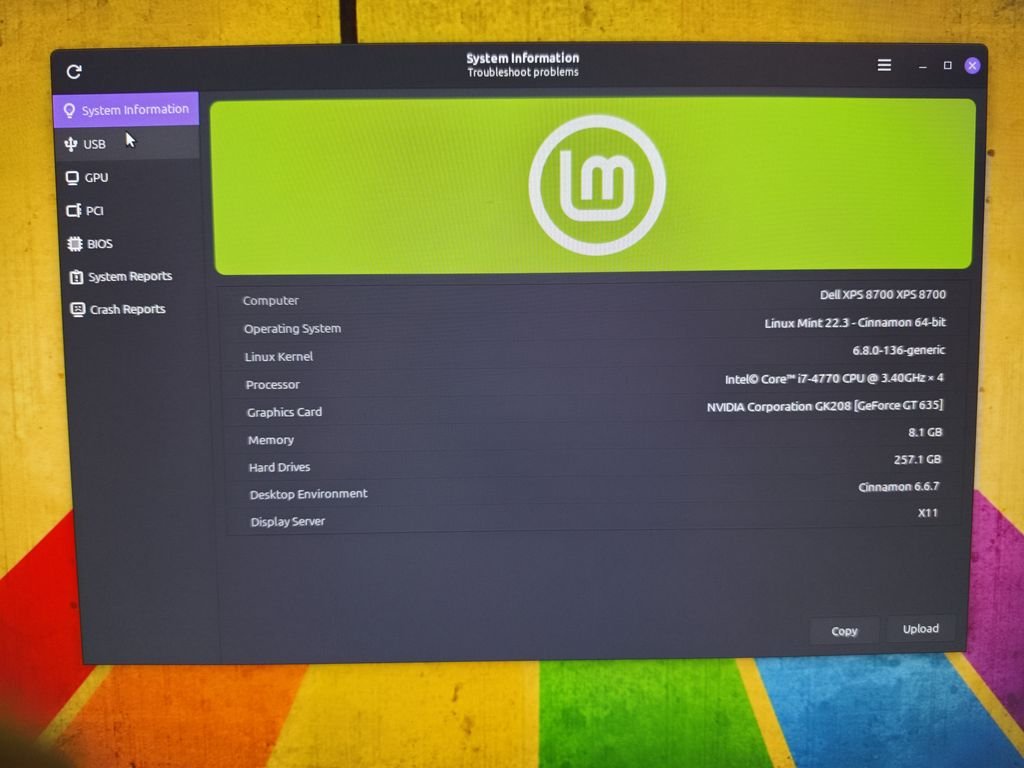1024x768 pixels.
Task: Open the hamburger menu in the header
Action: 884,65
